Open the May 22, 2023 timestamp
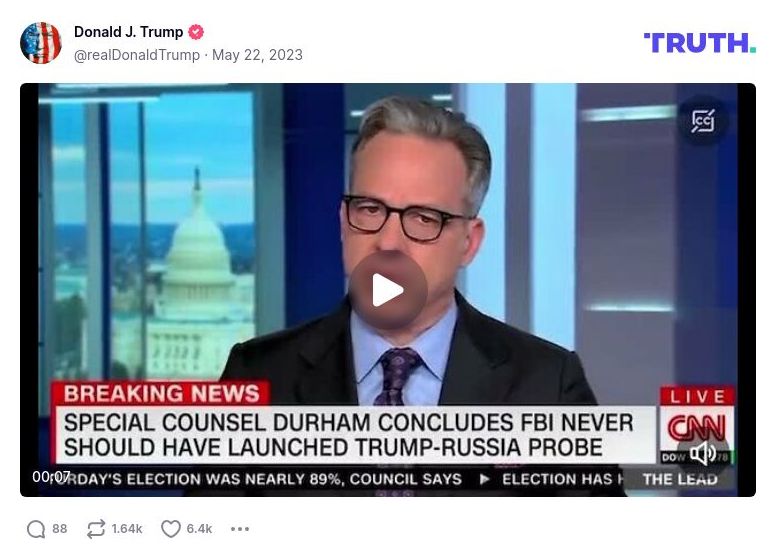The image size is (777, 559). 257,55
